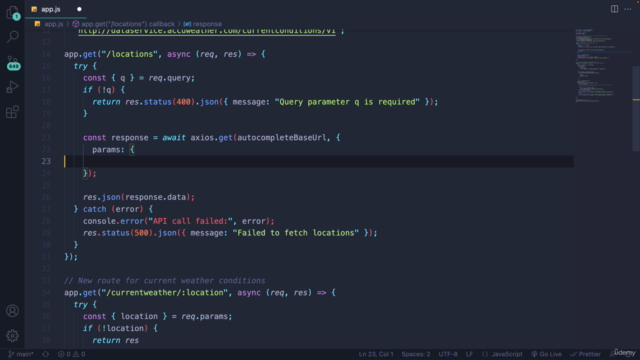Change the LF end-of-line sequence
Image resolution: width=640 pixels, height=360 pixels.
pyautogui.click(x=469, y=354)
